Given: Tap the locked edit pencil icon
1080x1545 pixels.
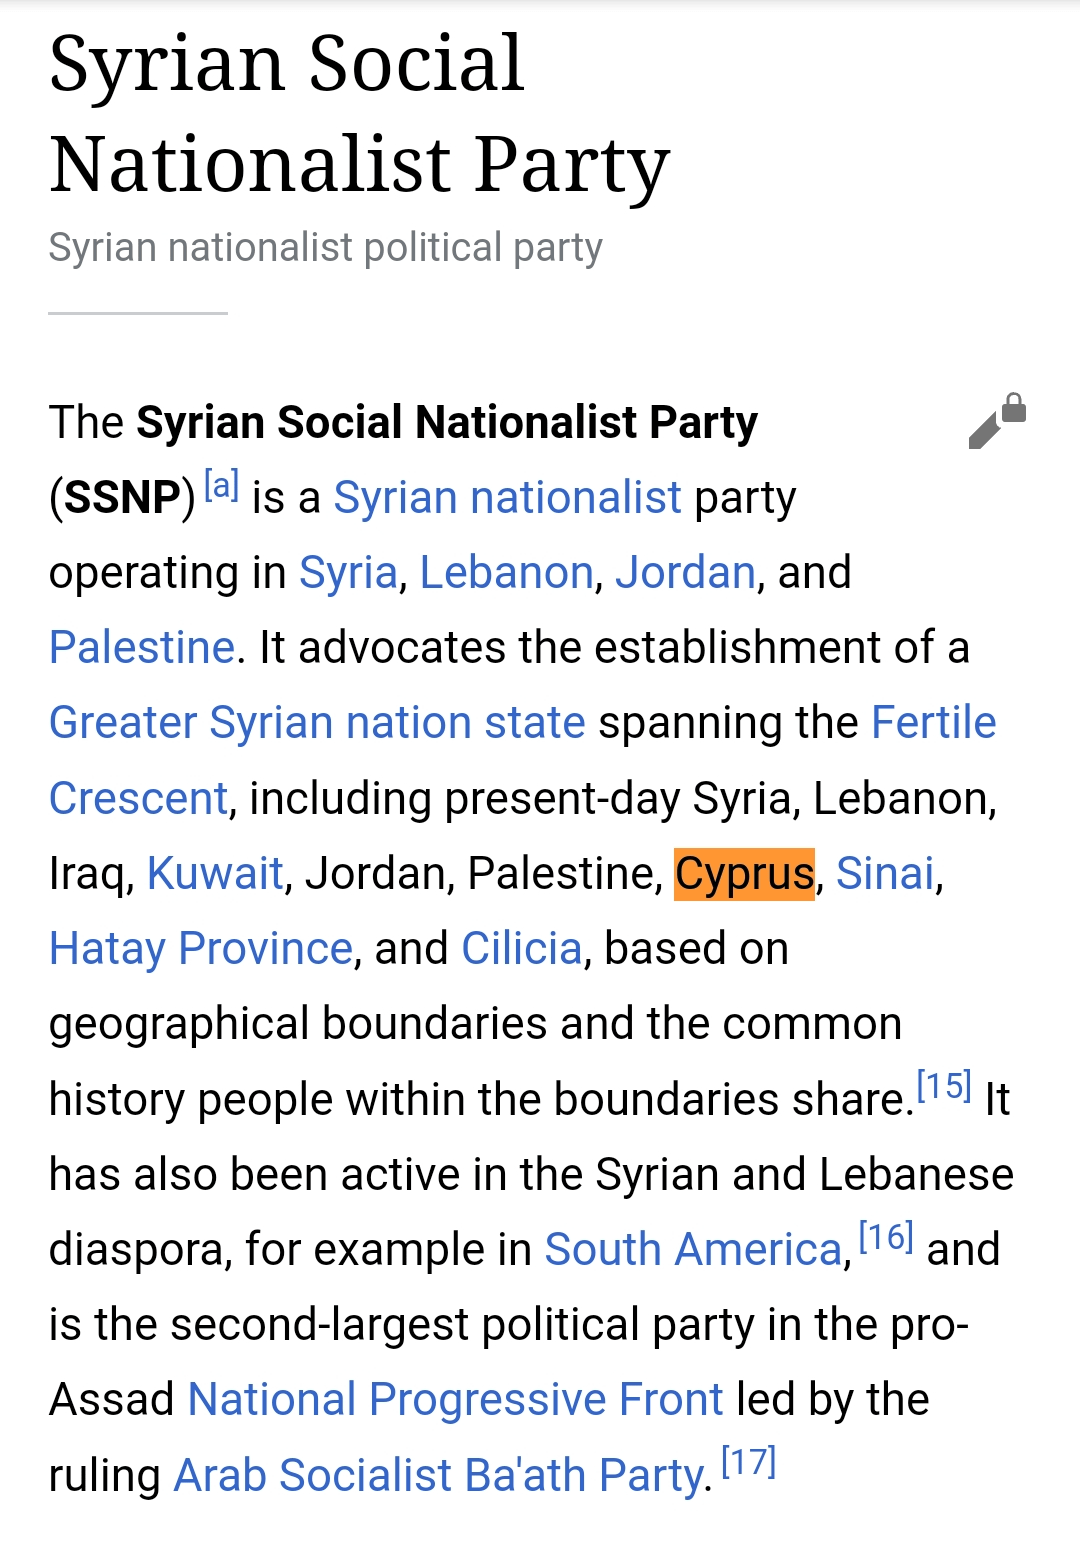Looking at the screenshot, I should tap(996, 422).
